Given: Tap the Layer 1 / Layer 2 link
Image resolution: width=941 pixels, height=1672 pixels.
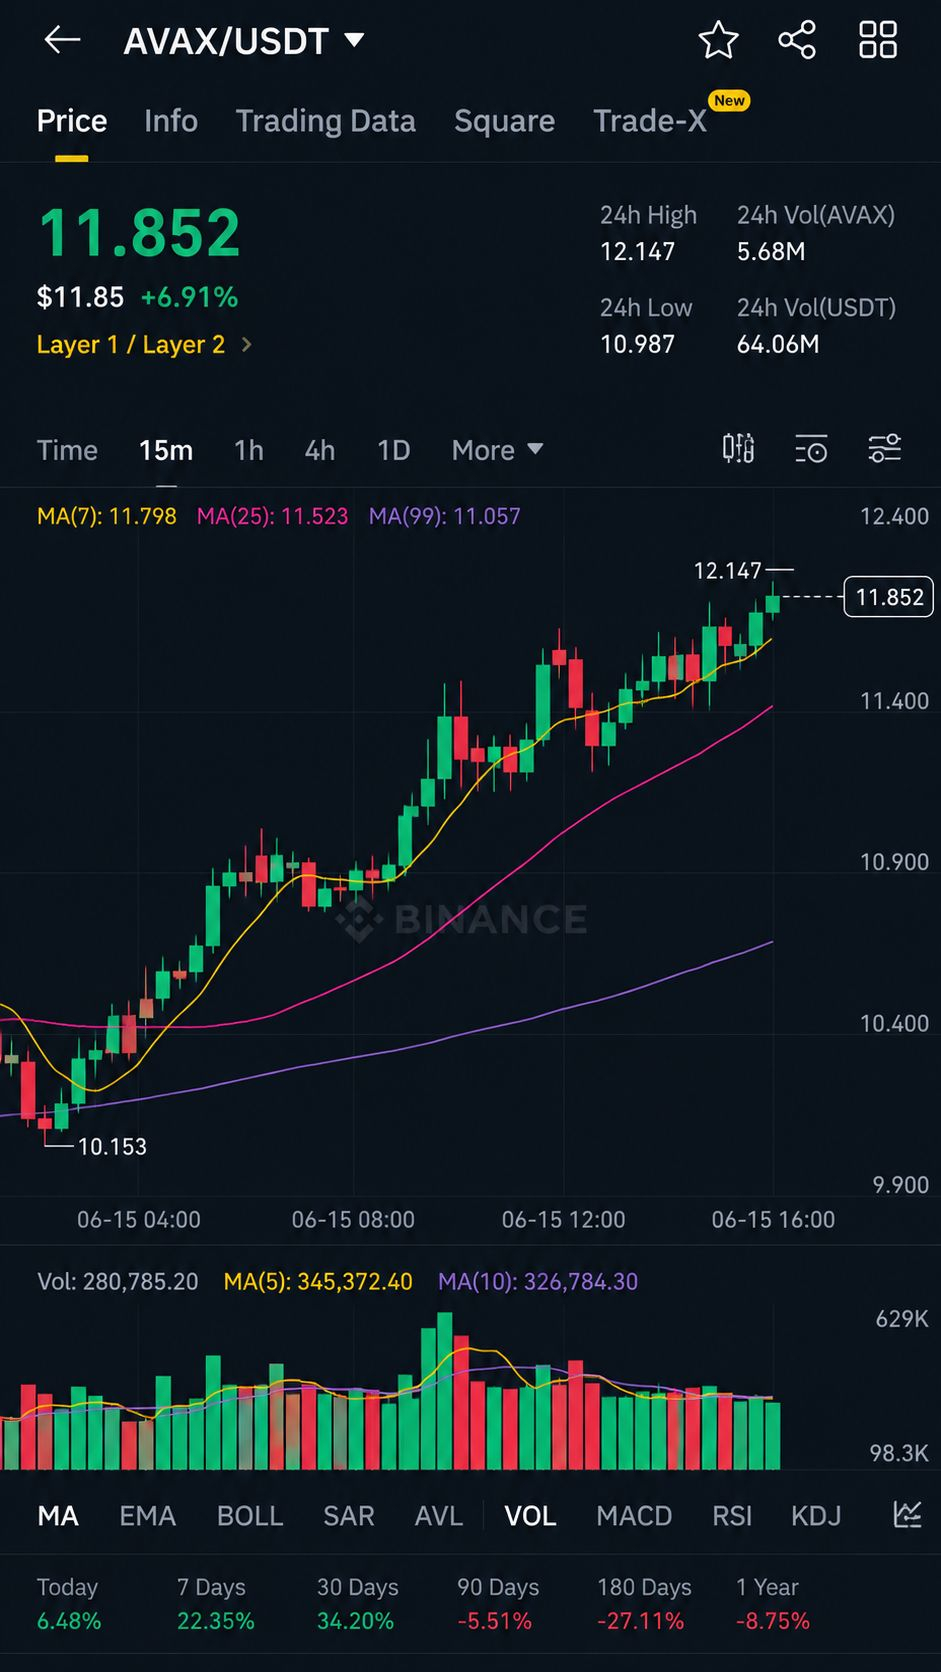Looking at the screenshot, I should tap(131, 344).
